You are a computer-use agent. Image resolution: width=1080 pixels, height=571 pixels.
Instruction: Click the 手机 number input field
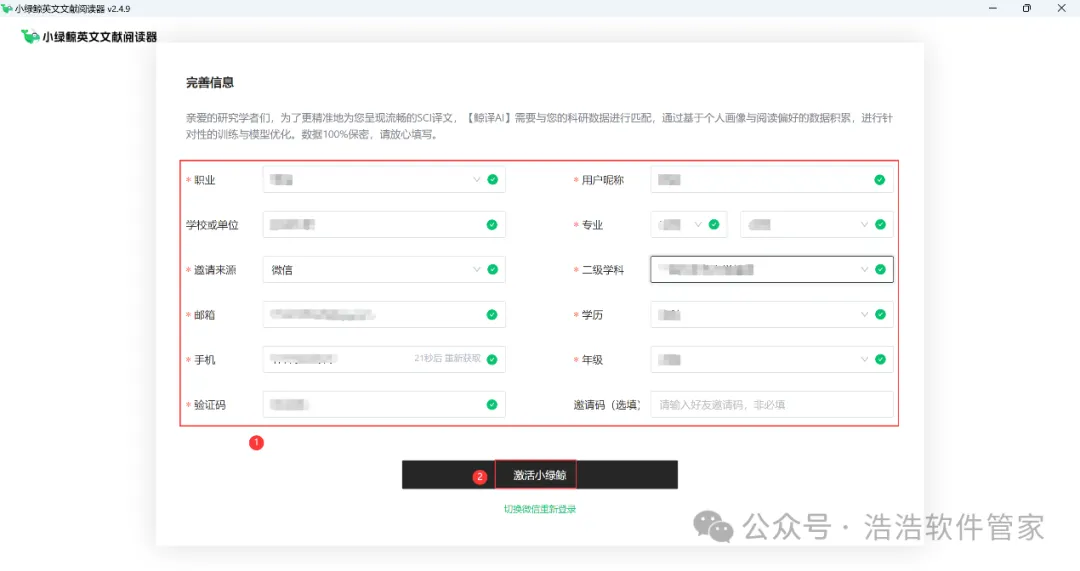384,360
